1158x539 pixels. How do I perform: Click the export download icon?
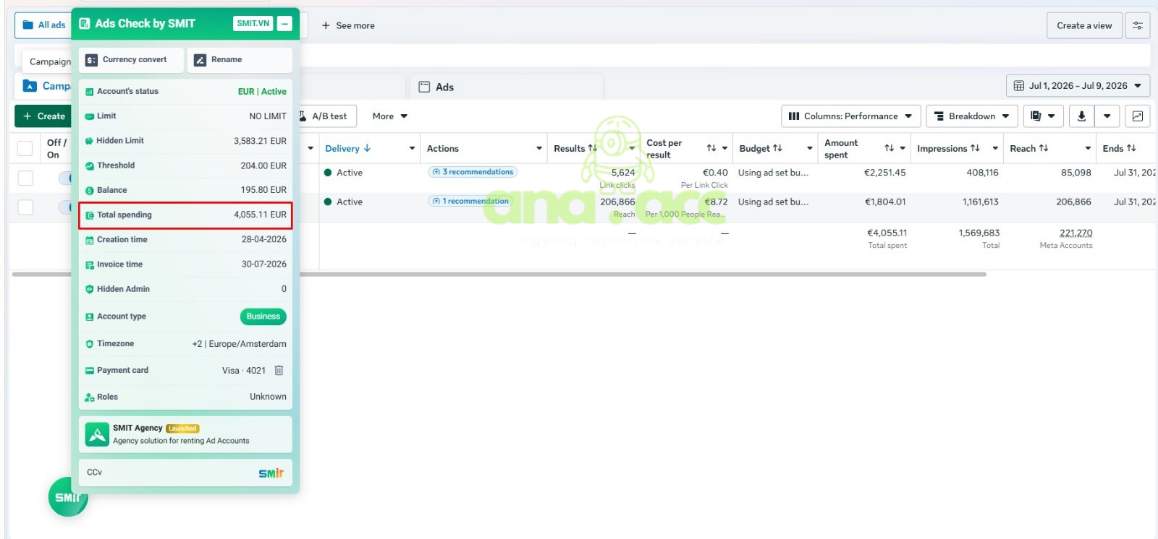tap(1082, 116)
